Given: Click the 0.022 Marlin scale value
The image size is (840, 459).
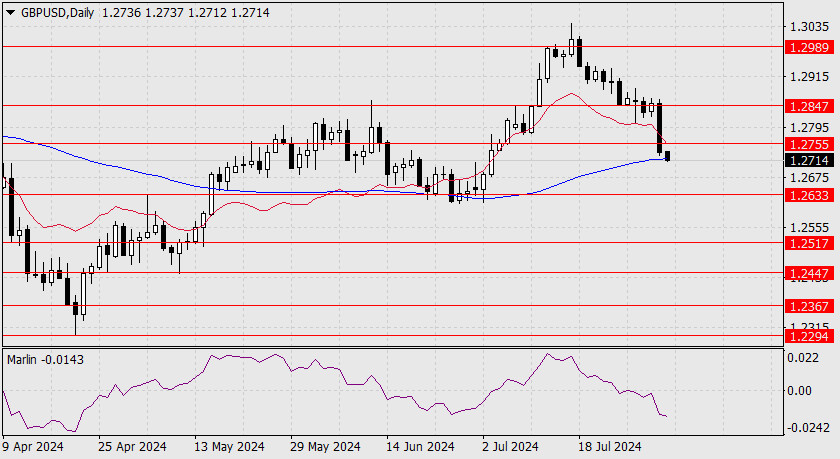Looking at the screenshot, I should (x=802, y=357).
